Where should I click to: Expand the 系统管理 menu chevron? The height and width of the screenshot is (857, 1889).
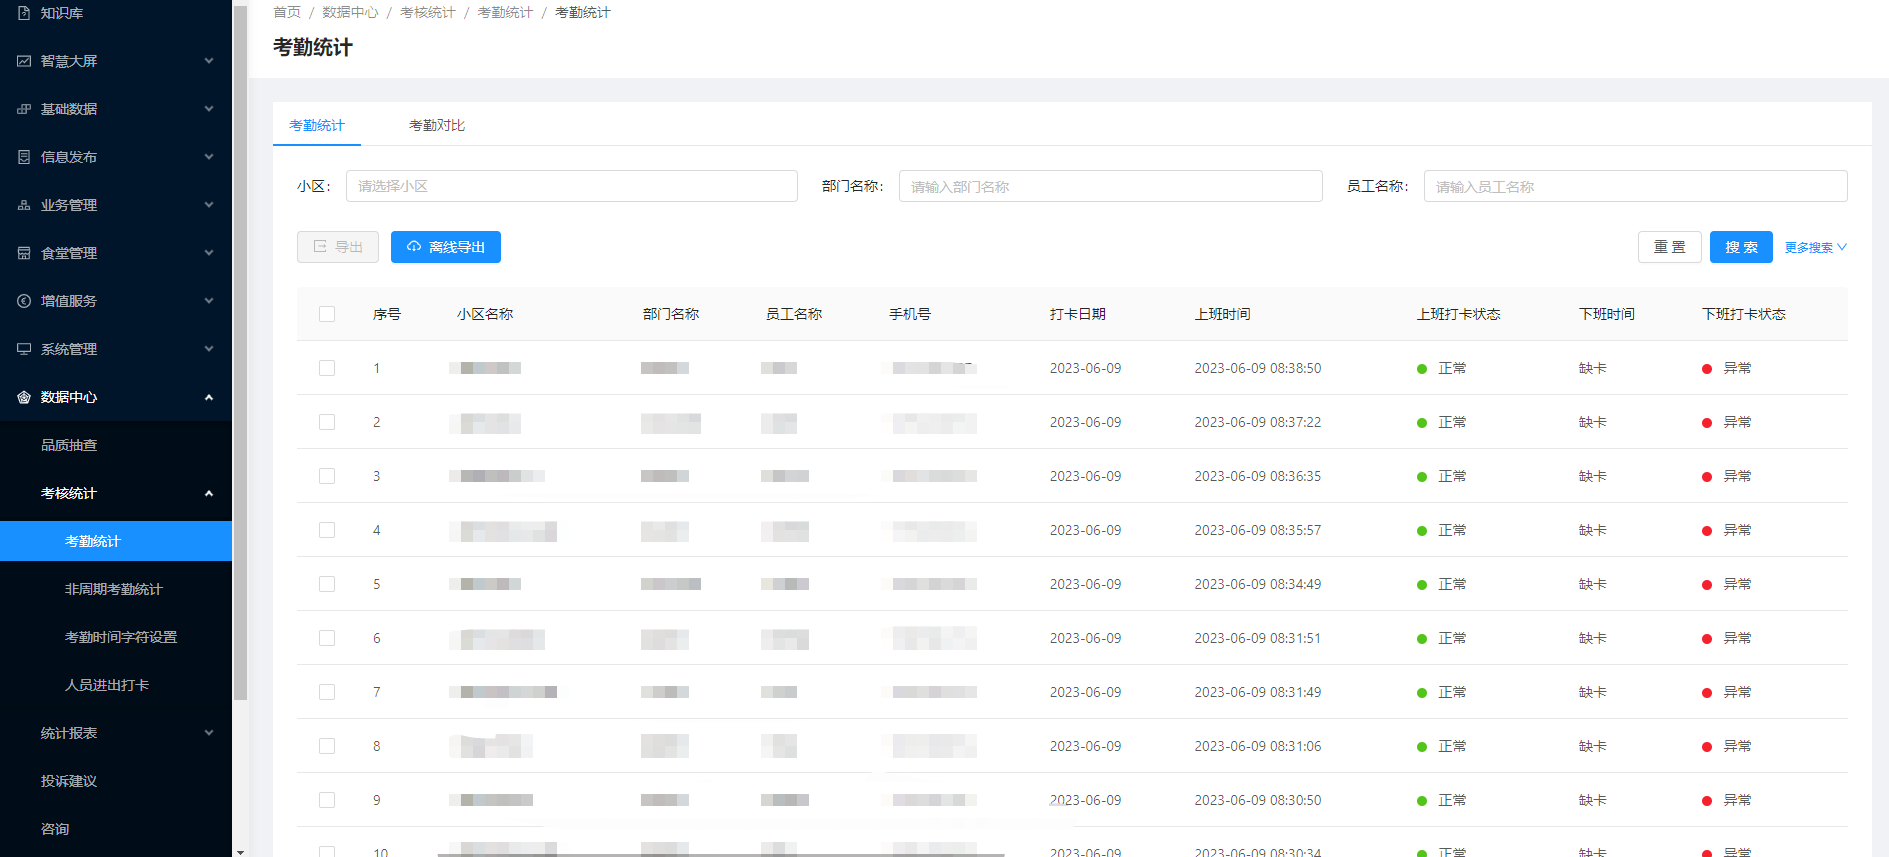209,349
